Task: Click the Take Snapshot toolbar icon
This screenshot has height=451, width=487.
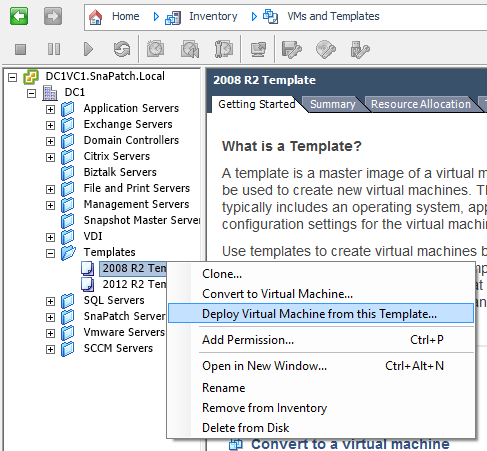Action: pos(156,49)
